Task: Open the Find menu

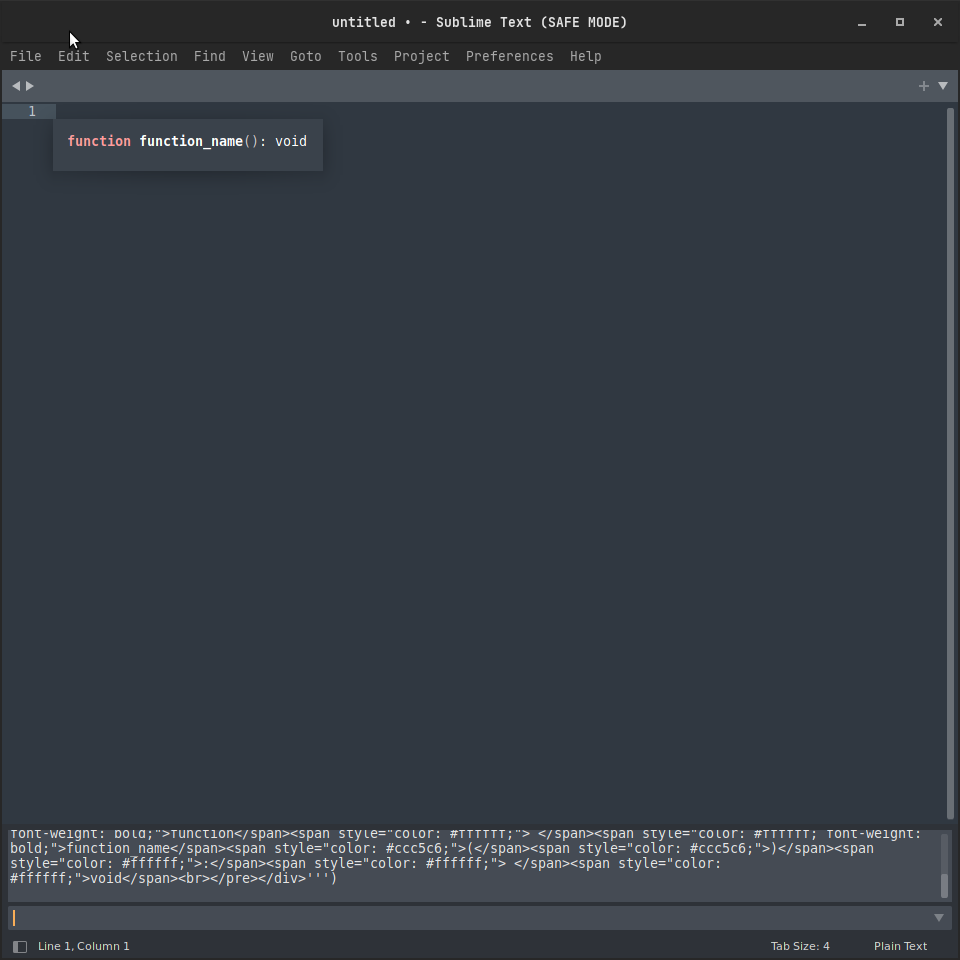Action: click(x=209, y=56)
